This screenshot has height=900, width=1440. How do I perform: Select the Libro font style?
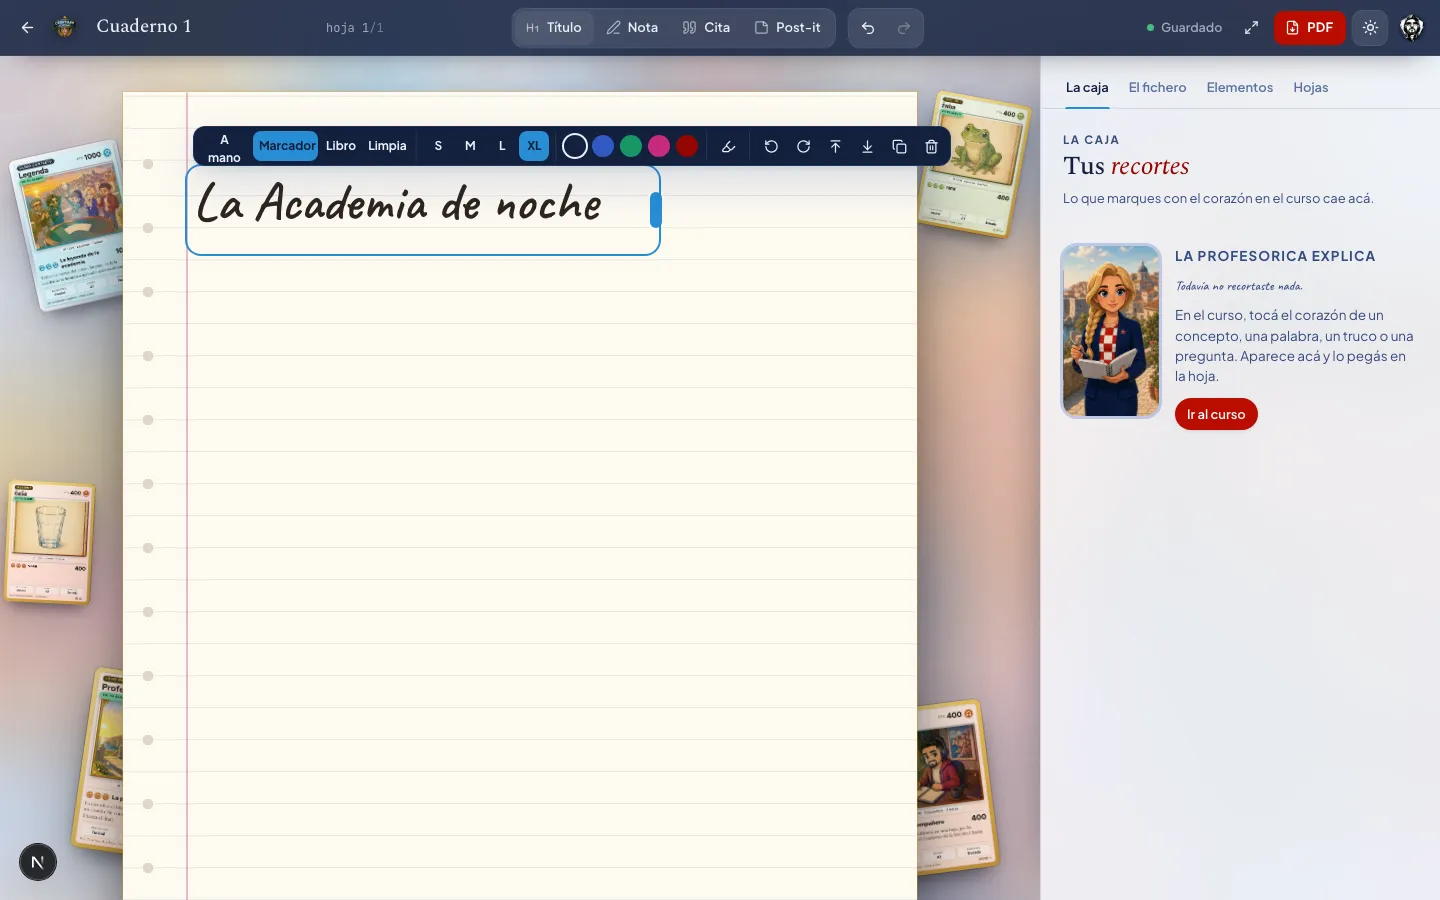(x=341, y=146)
